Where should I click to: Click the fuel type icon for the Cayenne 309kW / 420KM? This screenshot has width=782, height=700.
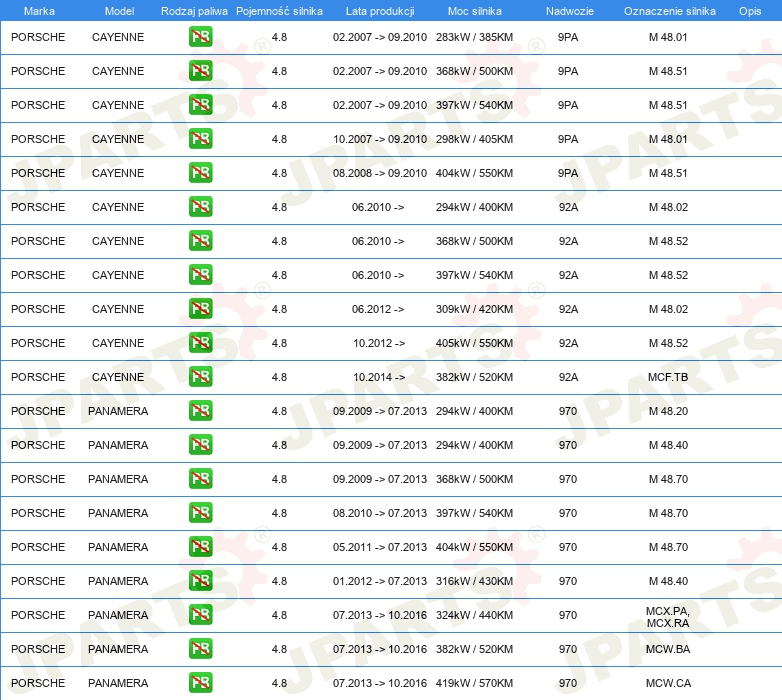pos(200,309)
